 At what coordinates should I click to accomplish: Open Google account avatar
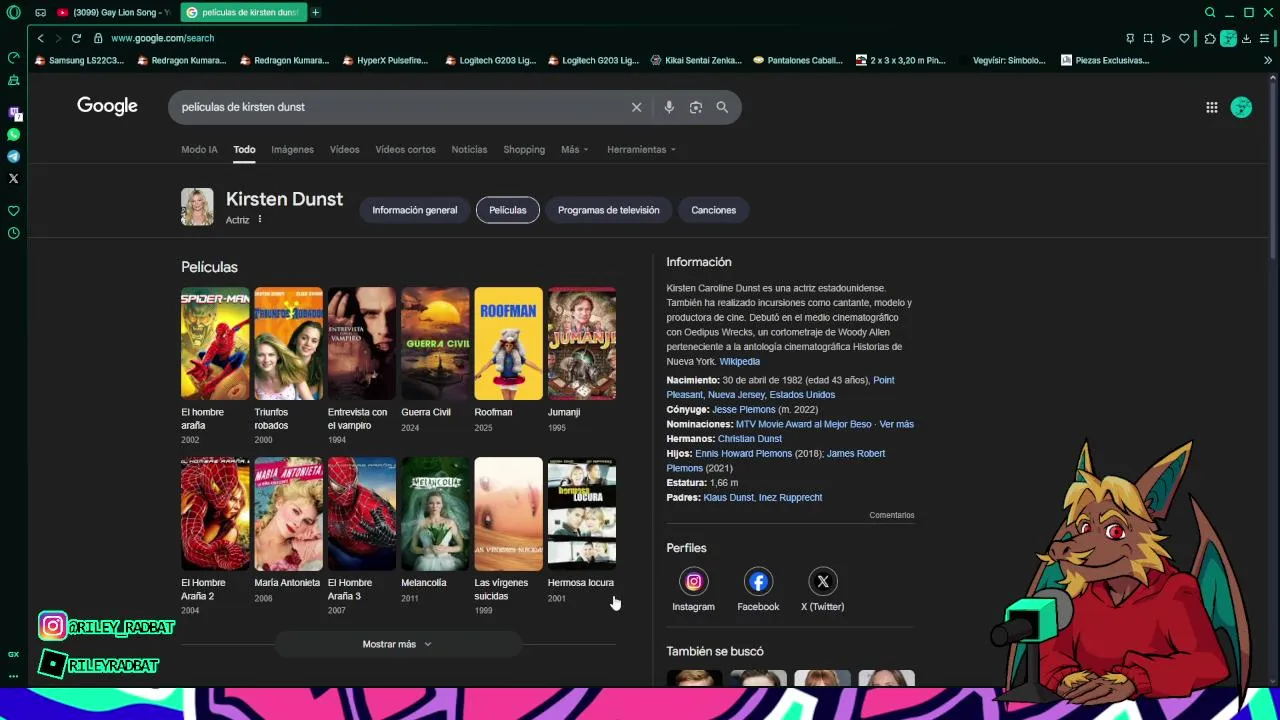1241,107
